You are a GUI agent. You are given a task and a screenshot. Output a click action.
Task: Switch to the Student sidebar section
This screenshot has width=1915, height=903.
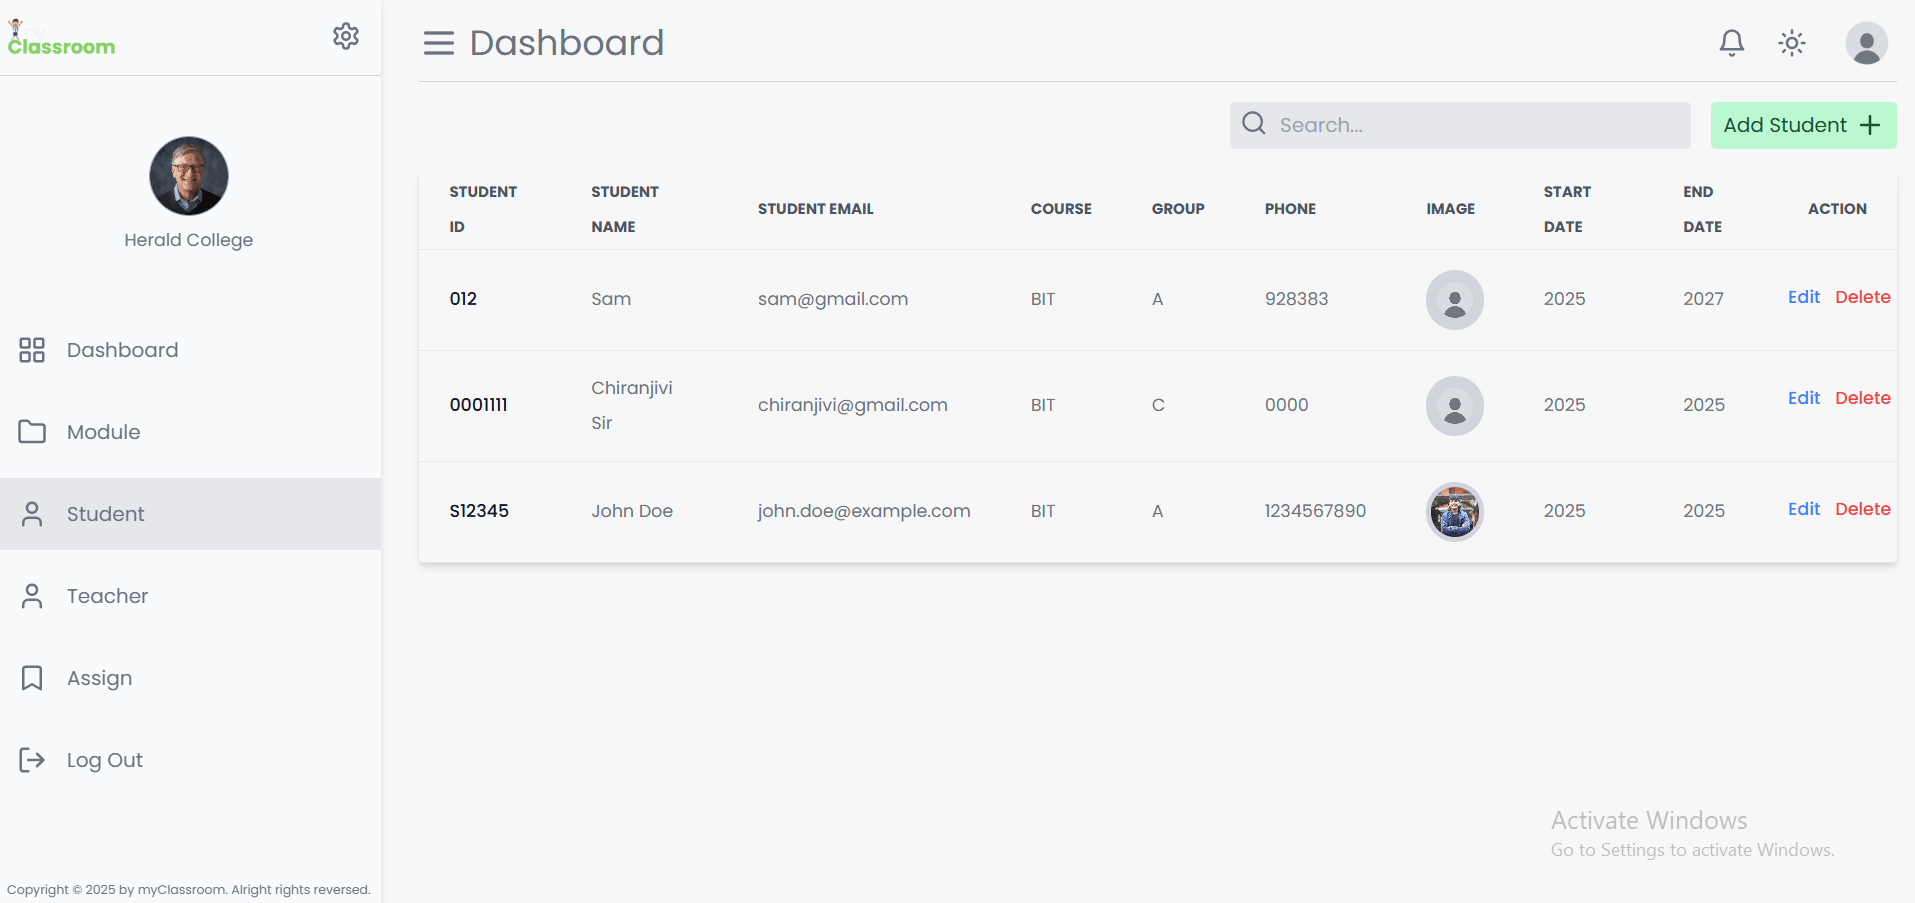click(x=105, y=513)
